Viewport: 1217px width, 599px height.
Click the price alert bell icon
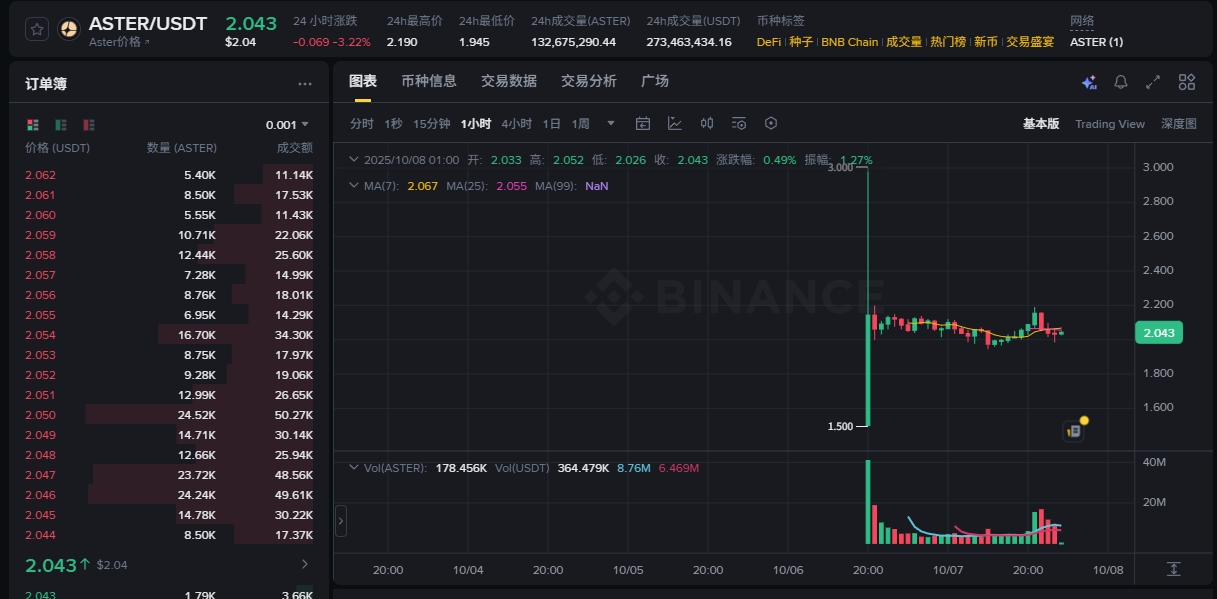click(1121, 82)
